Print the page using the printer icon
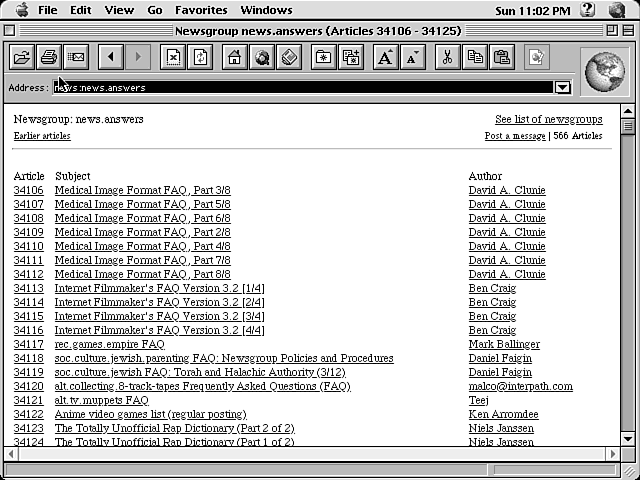 pos(48,57)
